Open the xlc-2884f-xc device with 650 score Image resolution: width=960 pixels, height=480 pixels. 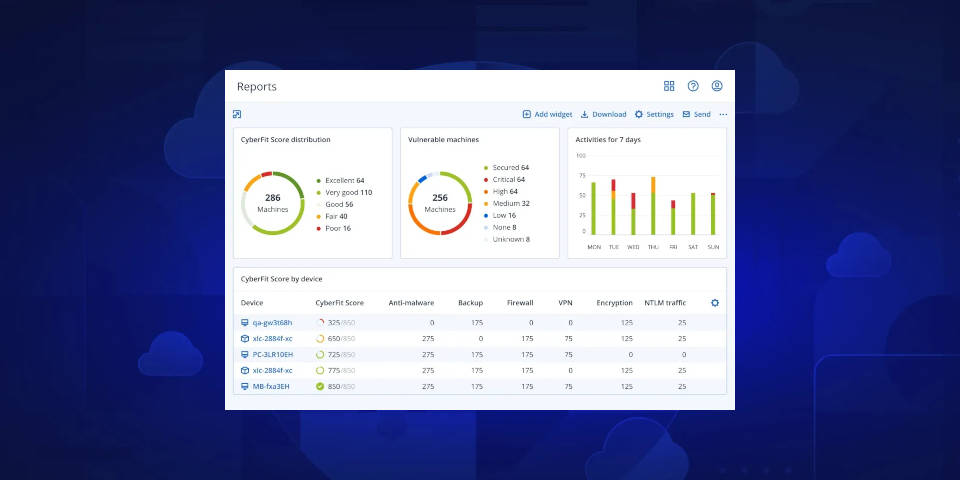[272, 339]
